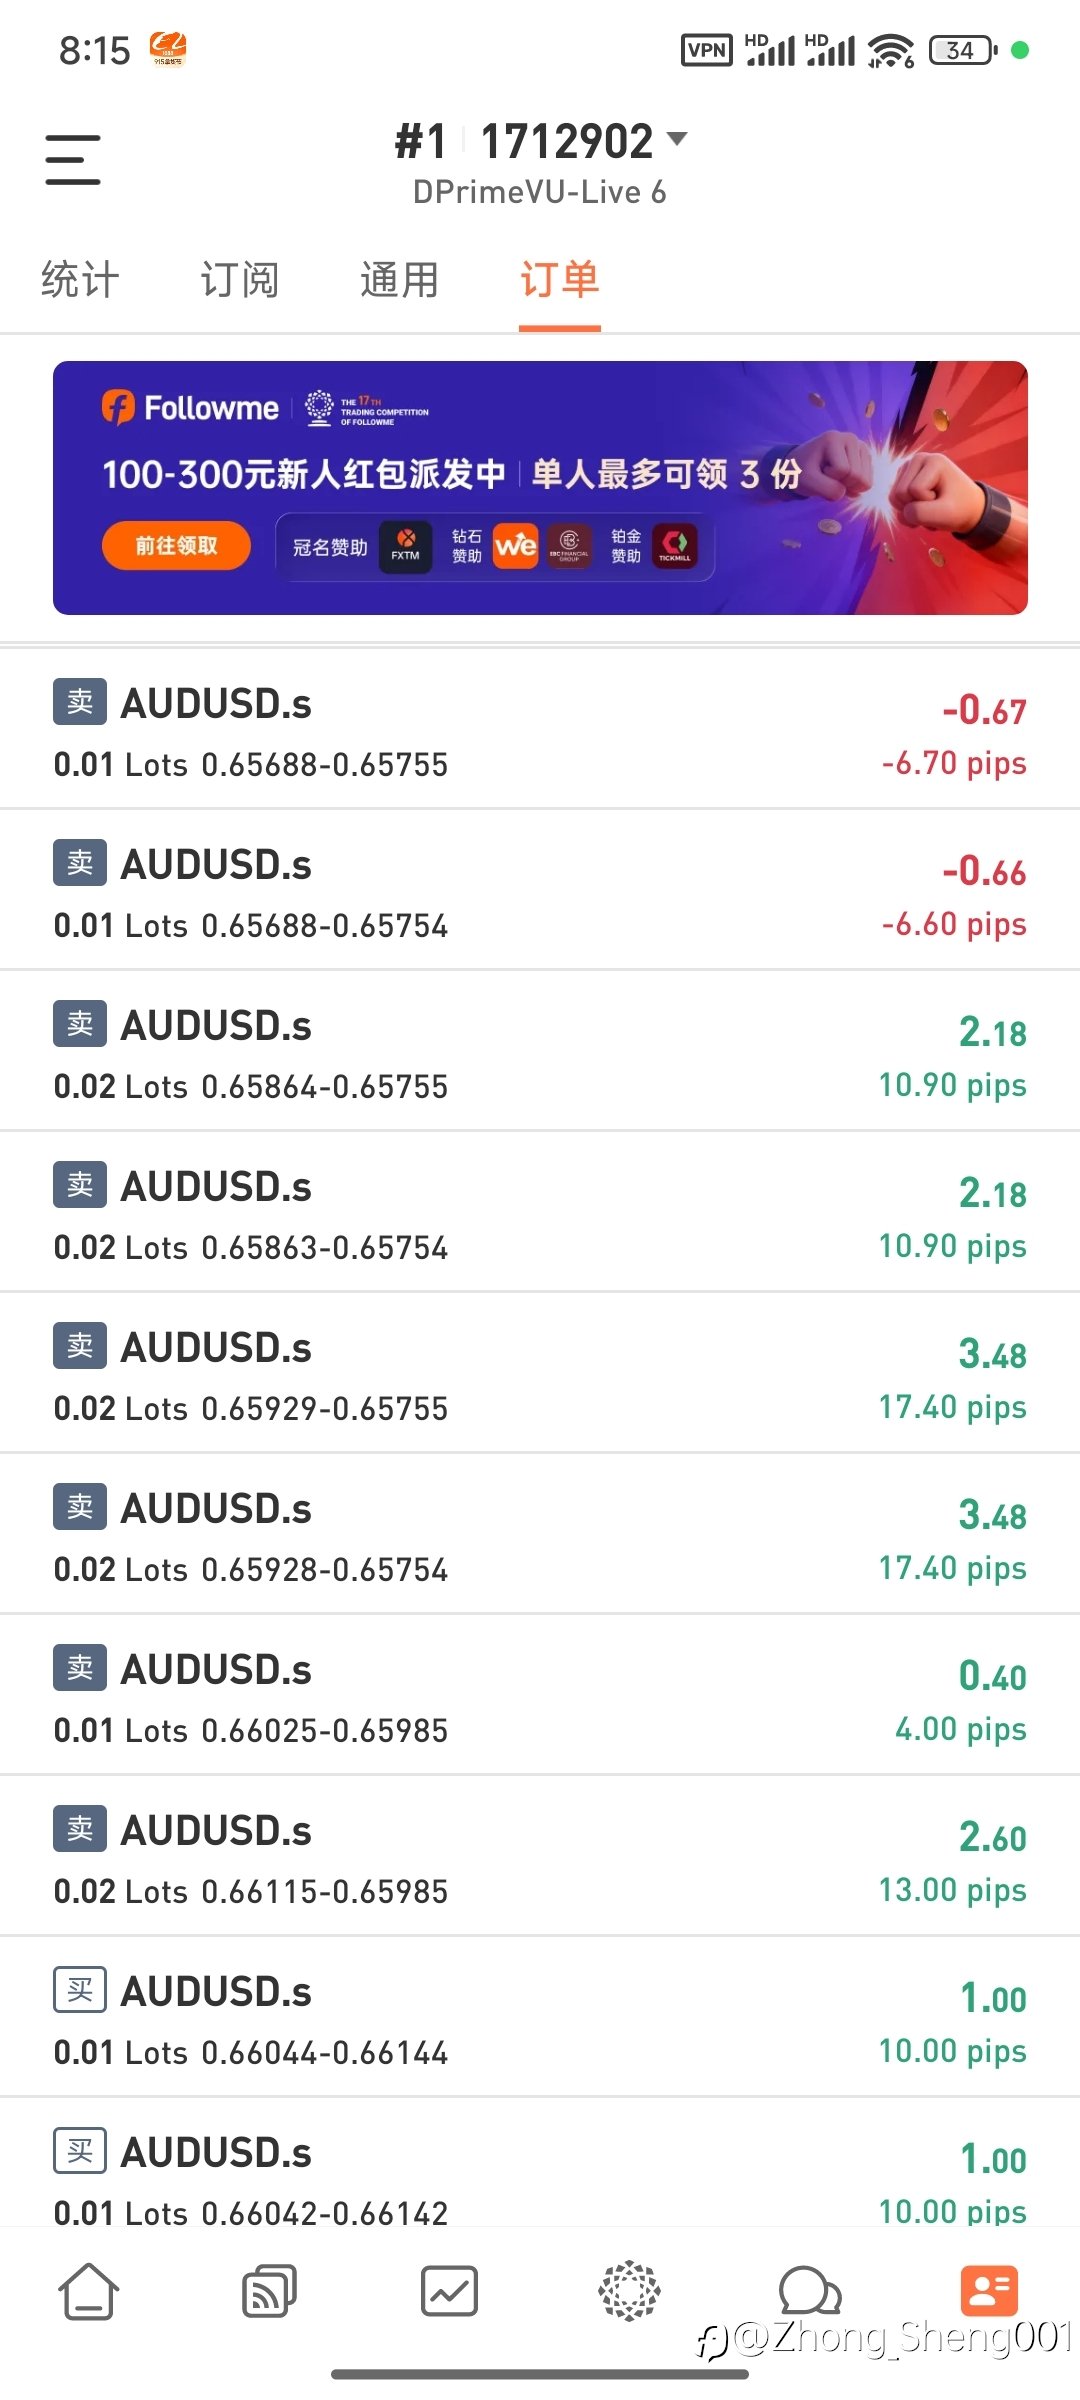Open the trading competition globe icon
The image size is (1080, 2400).
[x=629, y=2291]
